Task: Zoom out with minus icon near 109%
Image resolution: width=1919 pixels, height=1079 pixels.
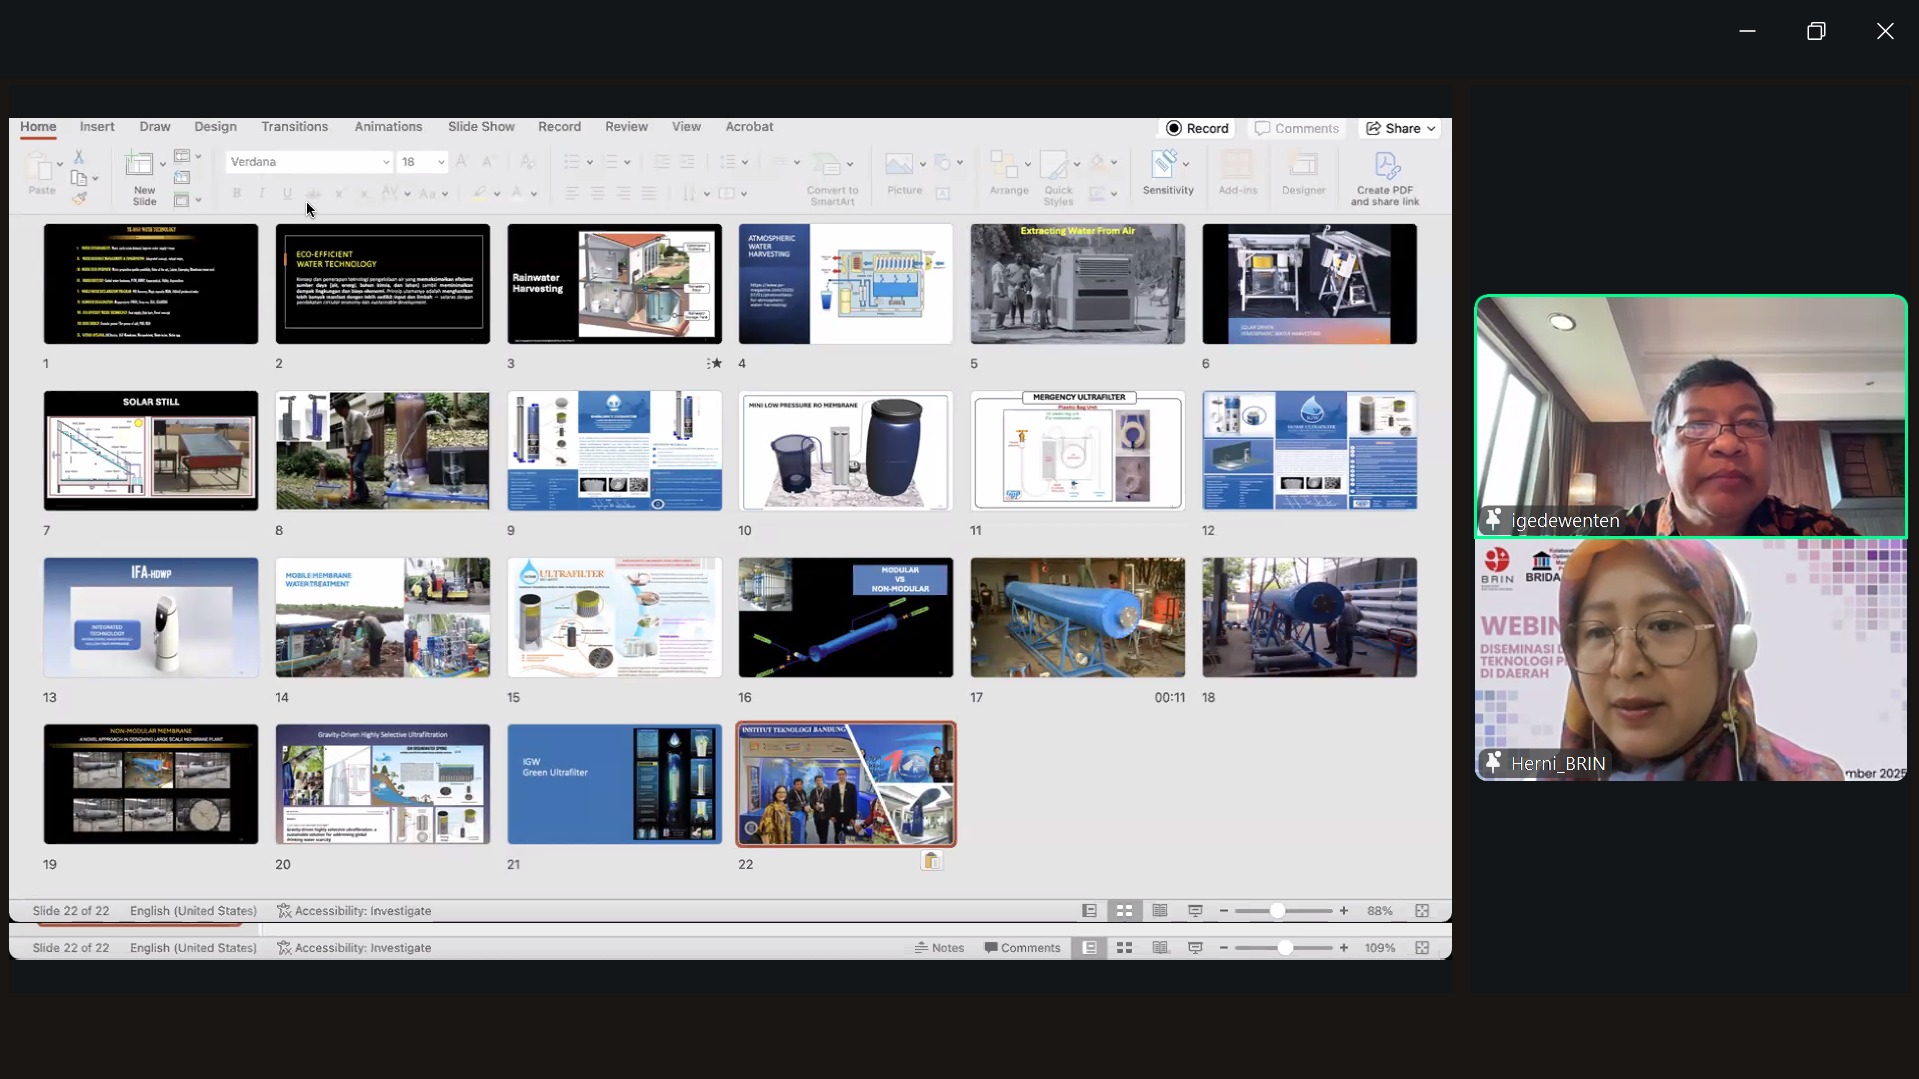Action: [1224, 948]
